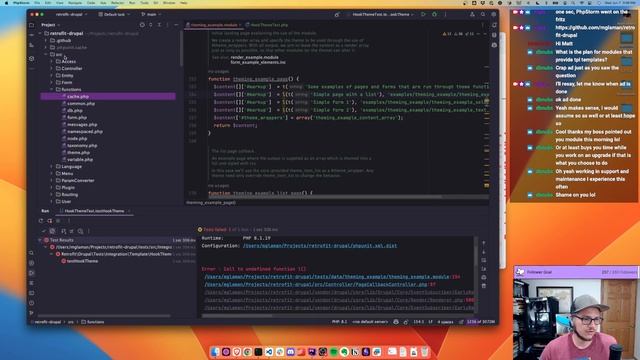Collapse the functions folder
Image resolution: width=640 pixels, height=360 pixels.
[x=52, y=89]
